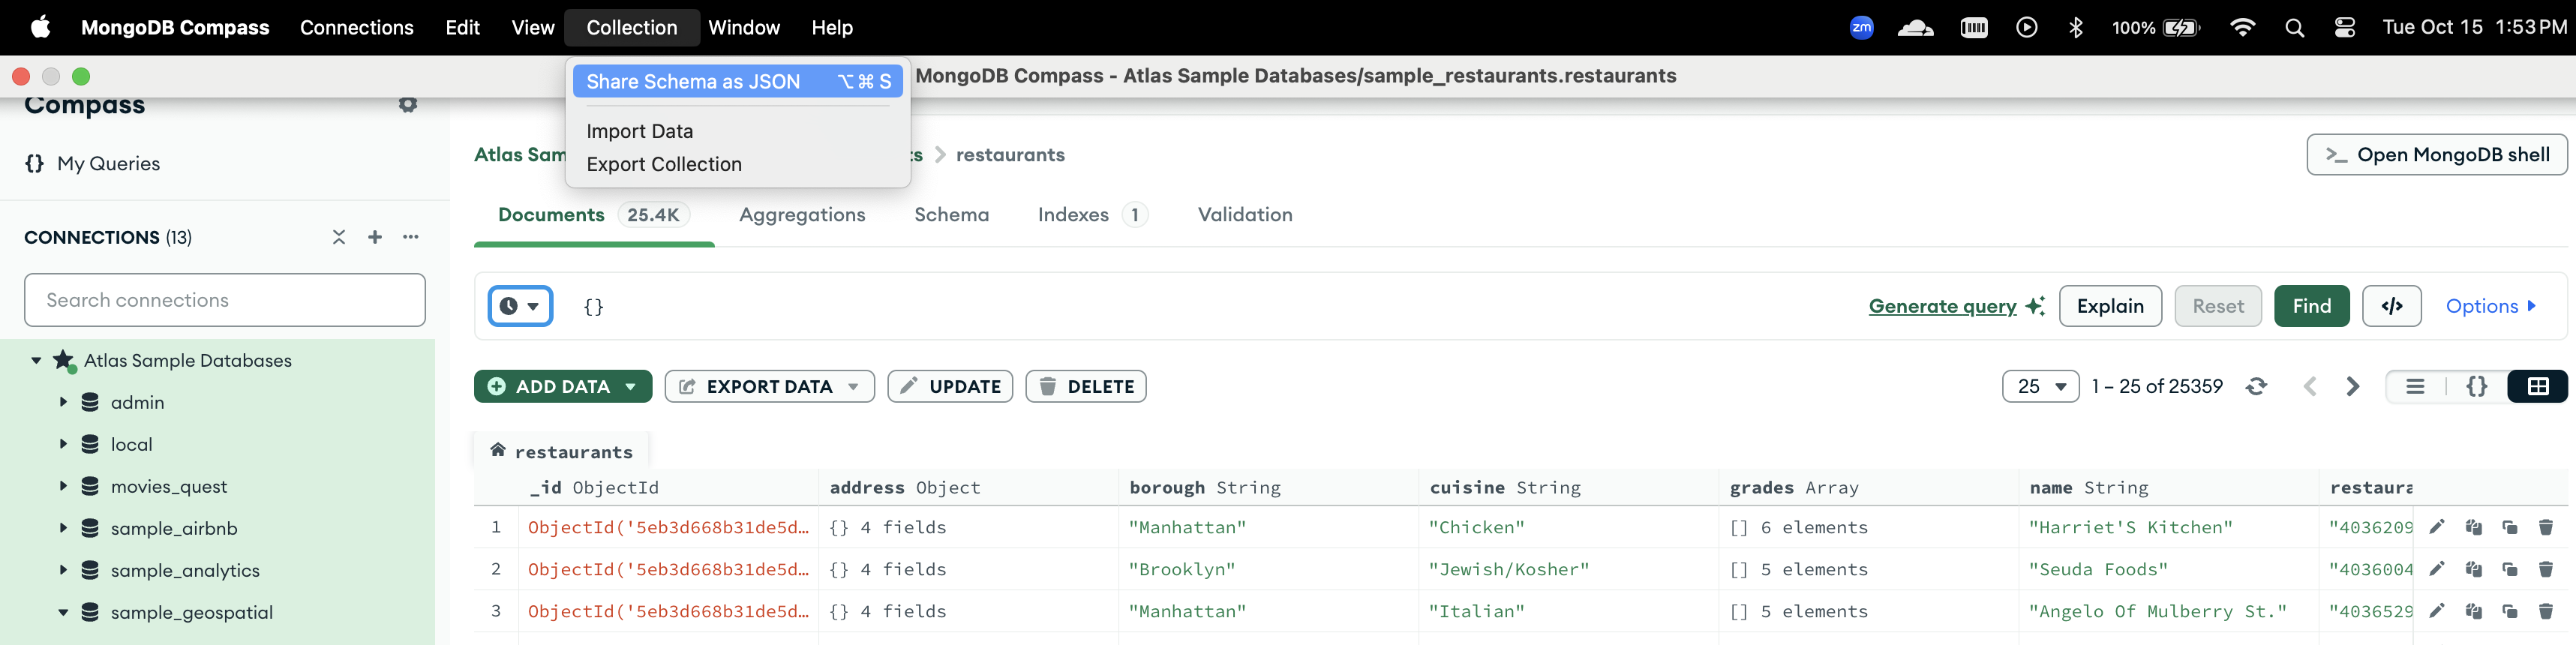This screenshot has width=2576, height=645.
Task: Add a new connection with plus icon
Action: (375, 237)
